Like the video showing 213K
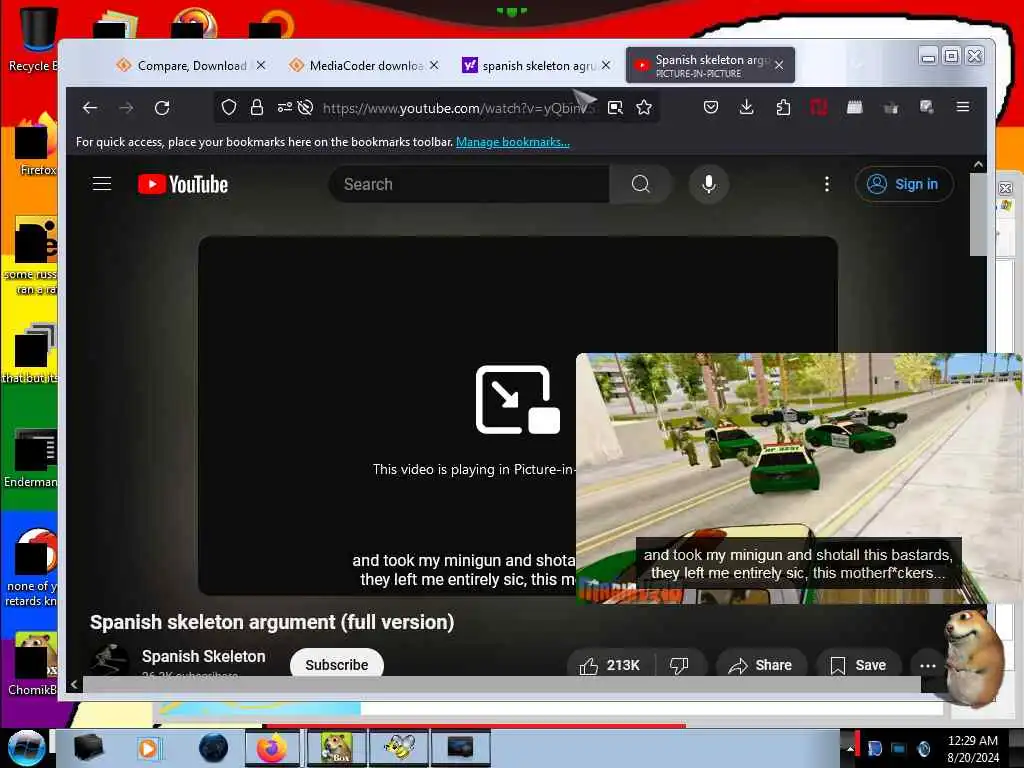 point(609,665)
